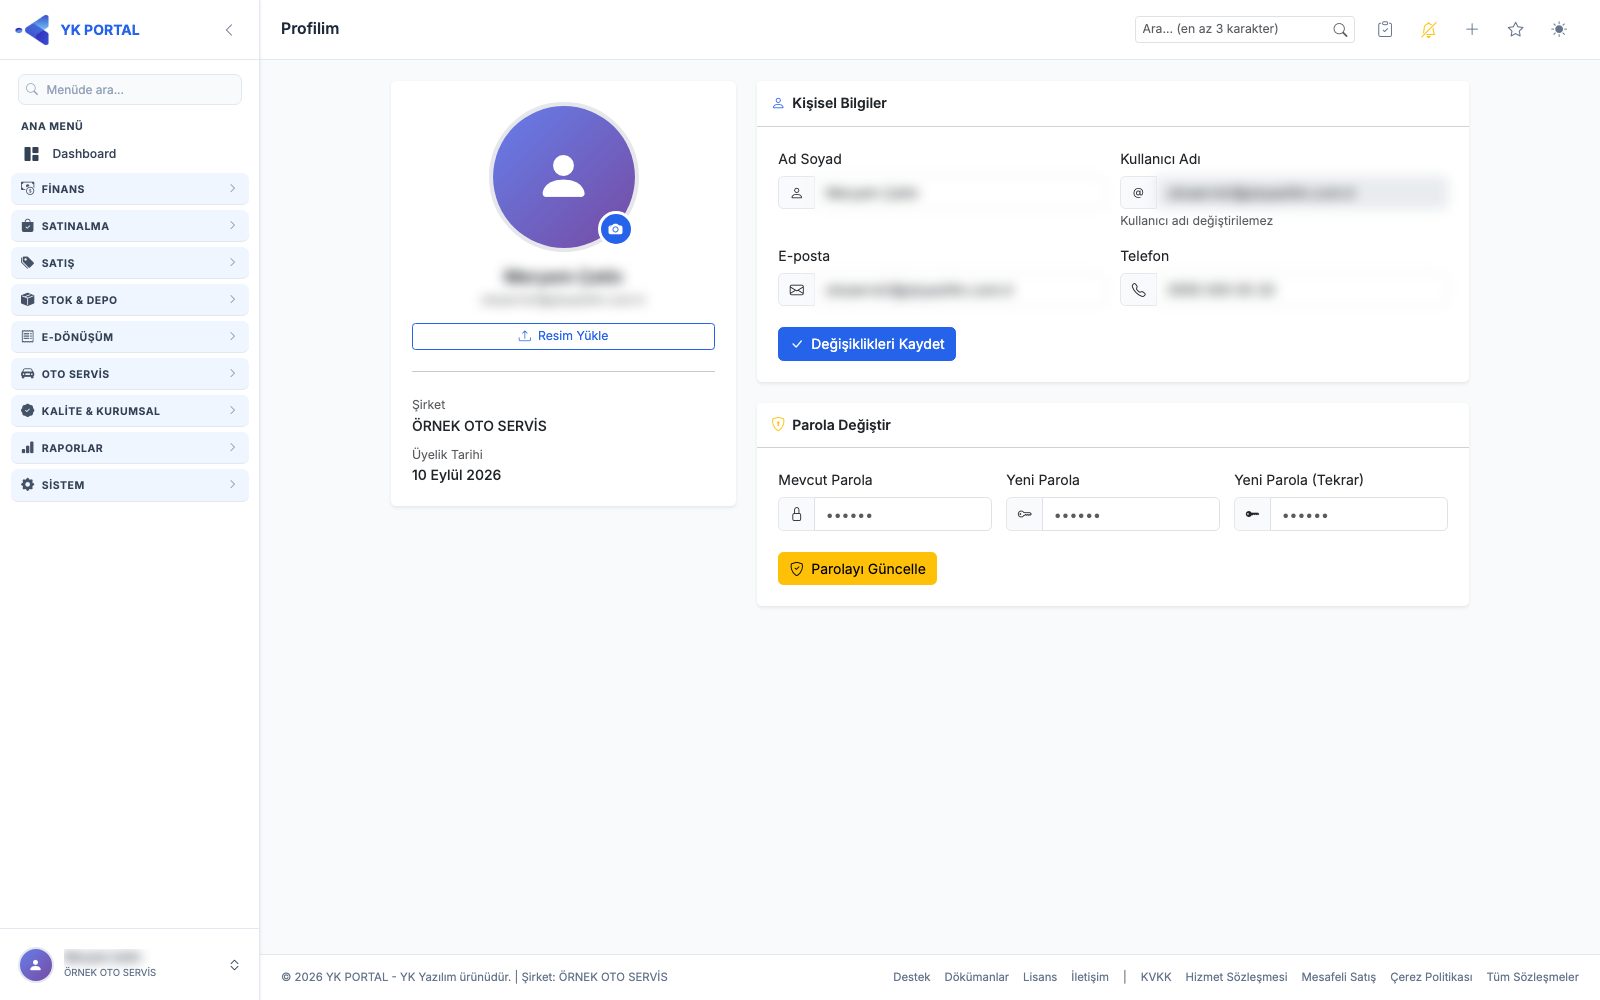Click the Mevcut Parola password field
The height and width of the screenshot is (1000, 1600).
coord(902,514)
